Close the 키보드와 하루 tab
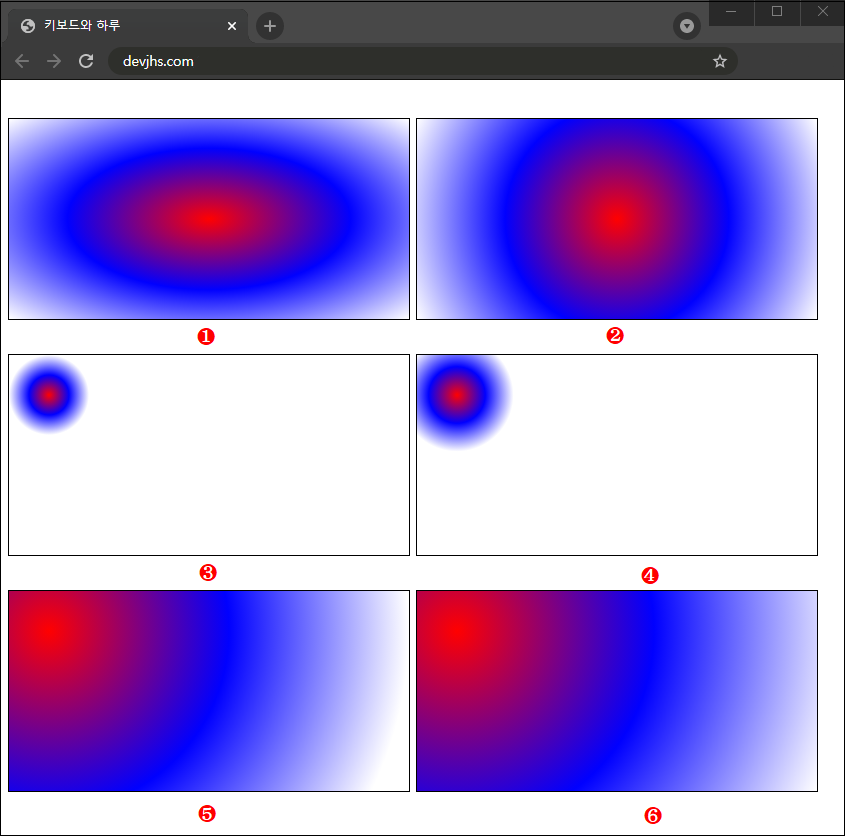Screen dimensions: 845x836 click(232, 26)
